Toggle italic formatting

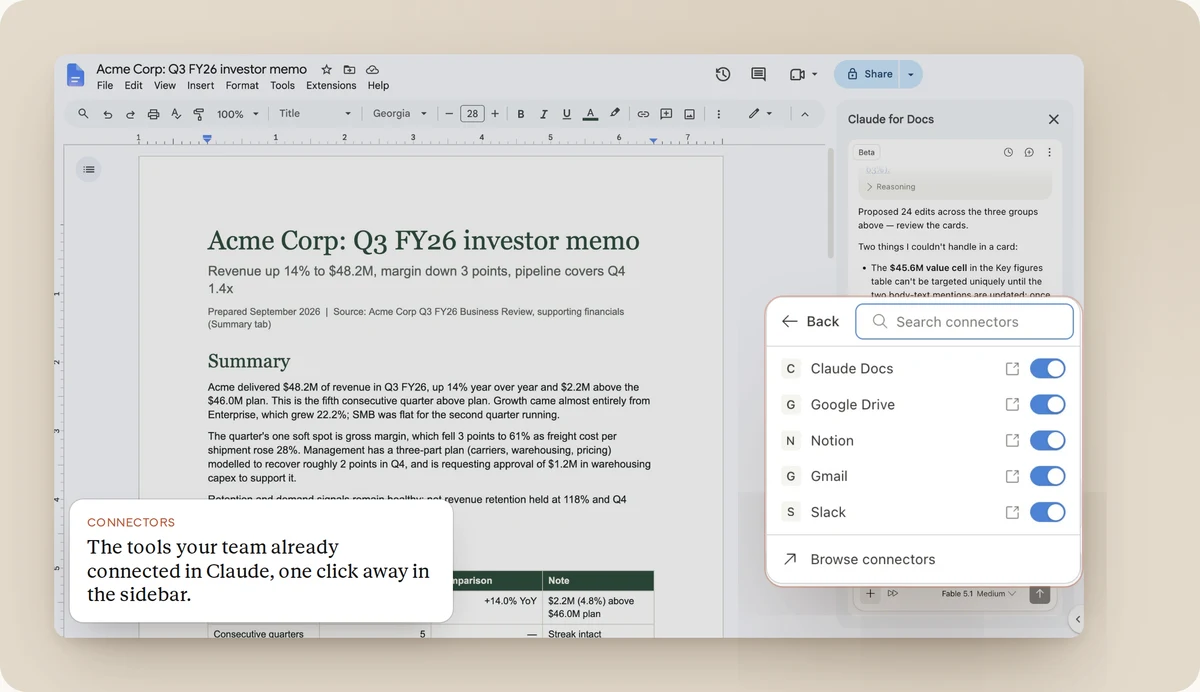click(x=544, y=114)
